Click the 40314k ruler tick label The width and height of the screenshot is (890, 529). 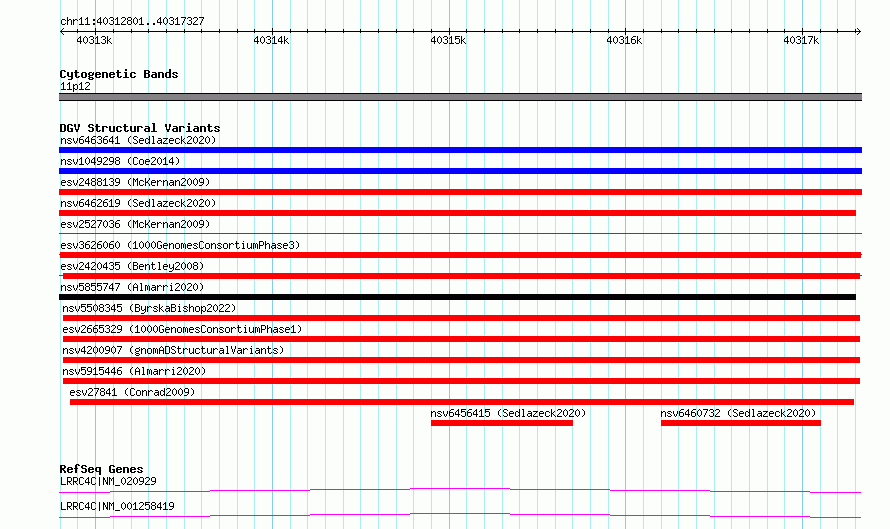pyautogui.click(x=271, y=40)
